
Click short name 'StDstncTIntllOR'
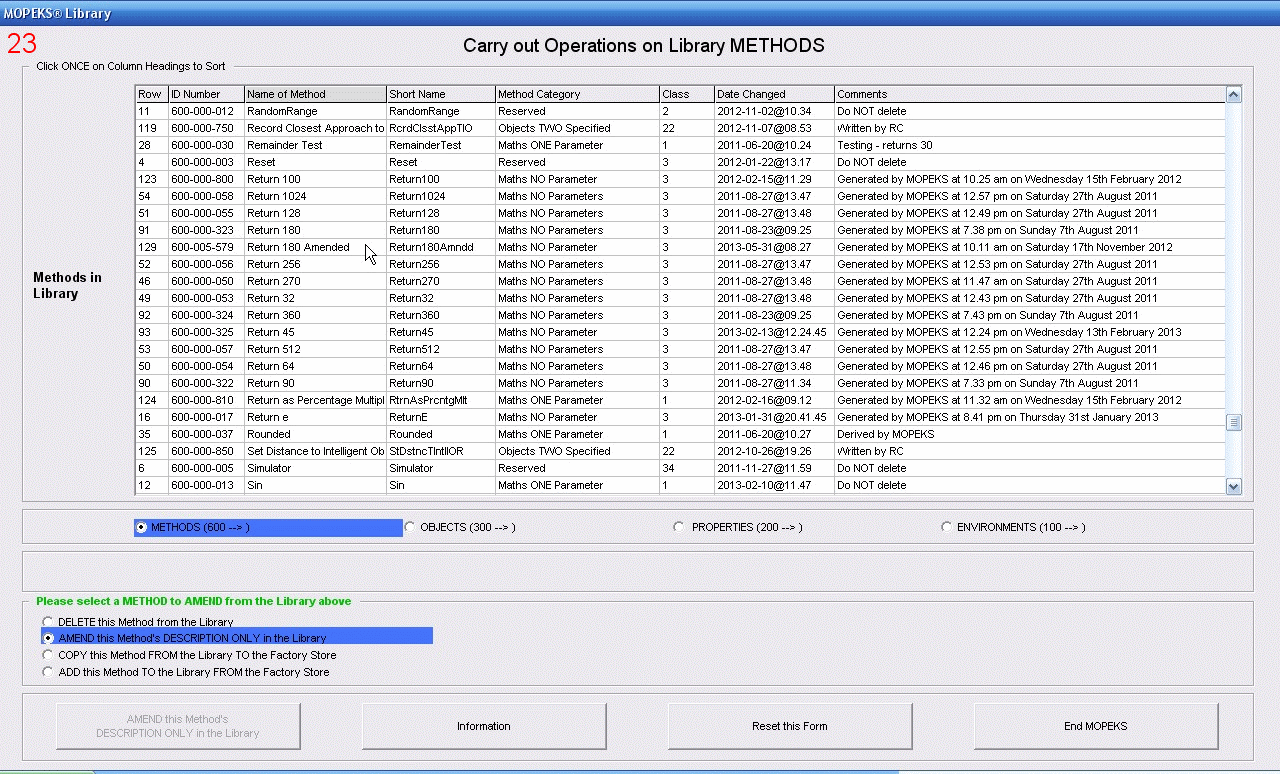[426, 451]
